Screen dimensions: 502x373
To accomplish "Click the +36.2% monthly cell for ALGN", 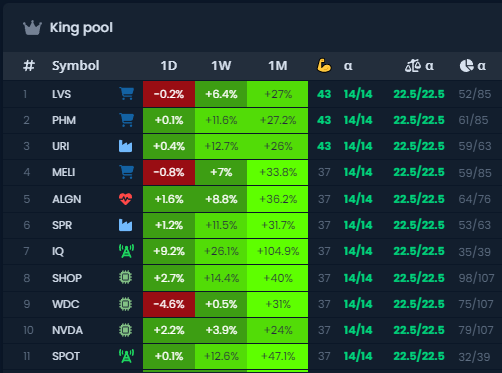I will (x=278, y=199).
